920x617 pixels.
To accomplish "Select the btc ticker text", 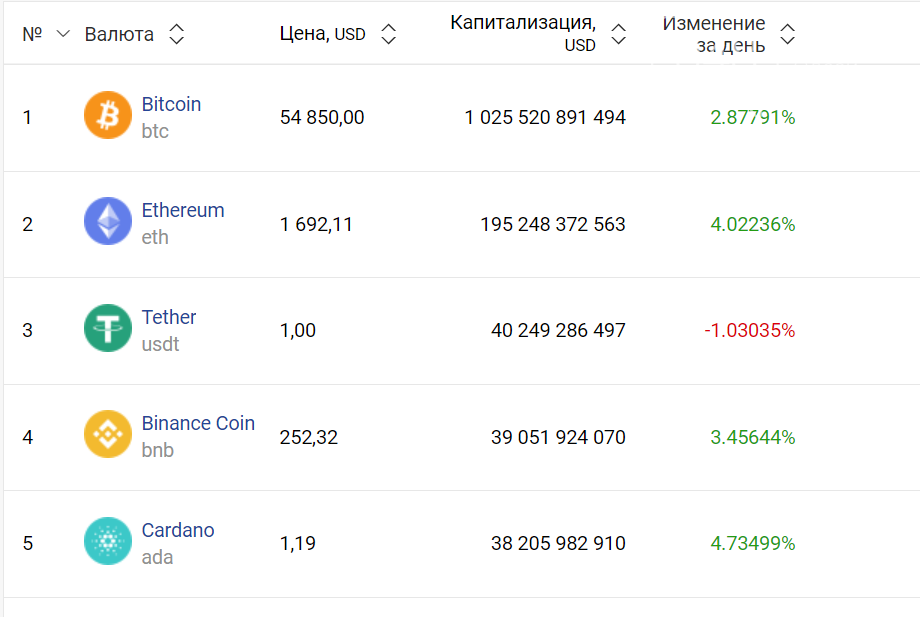I will (x=155, y=131).
